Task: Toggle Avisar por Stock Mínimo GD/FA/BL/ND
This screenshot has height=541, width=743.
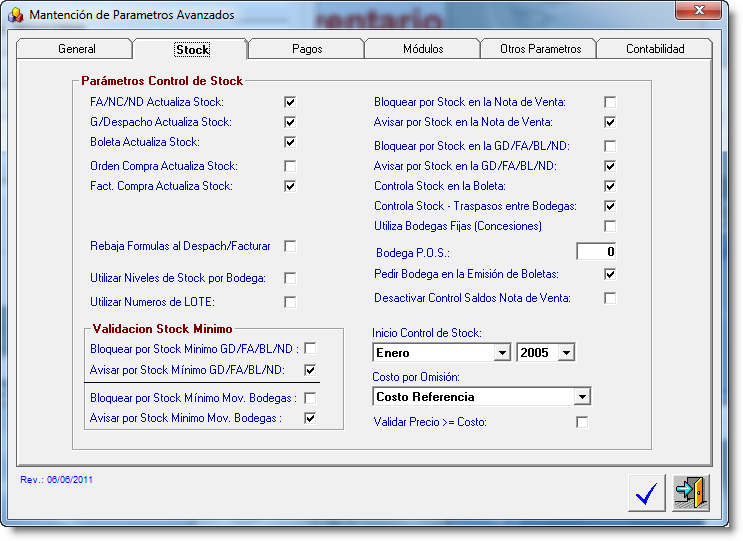Action: click(x=310, y=370)
